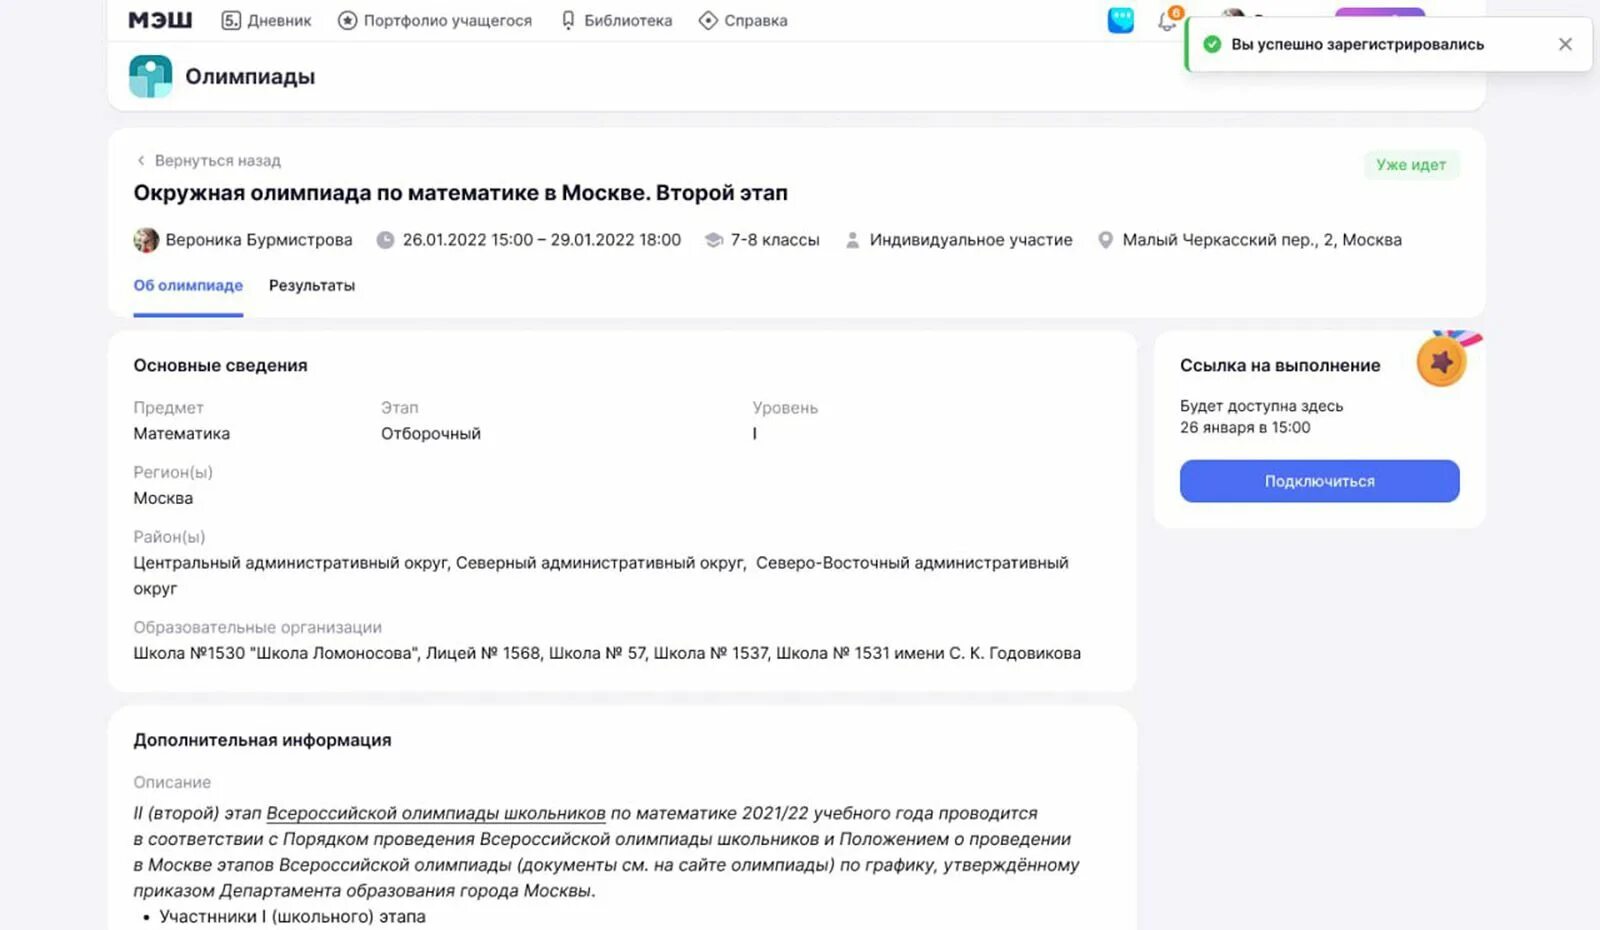The height and width of the screenshot is (930, 1600).
Task: Select the Об олимпиаде tab
Action: tap(188, 285)
